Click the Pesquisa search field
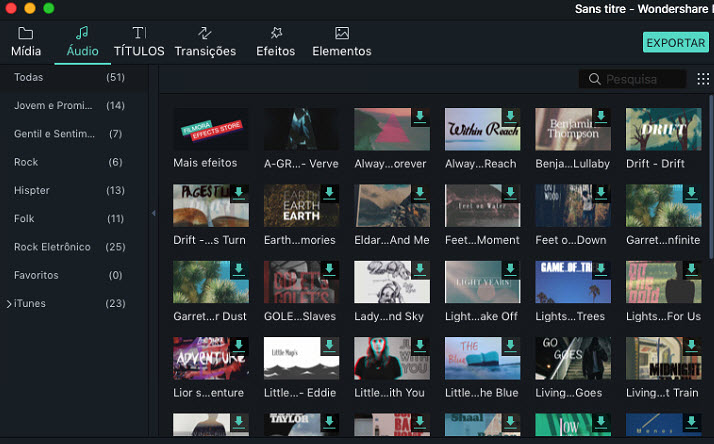 (632, 79)
